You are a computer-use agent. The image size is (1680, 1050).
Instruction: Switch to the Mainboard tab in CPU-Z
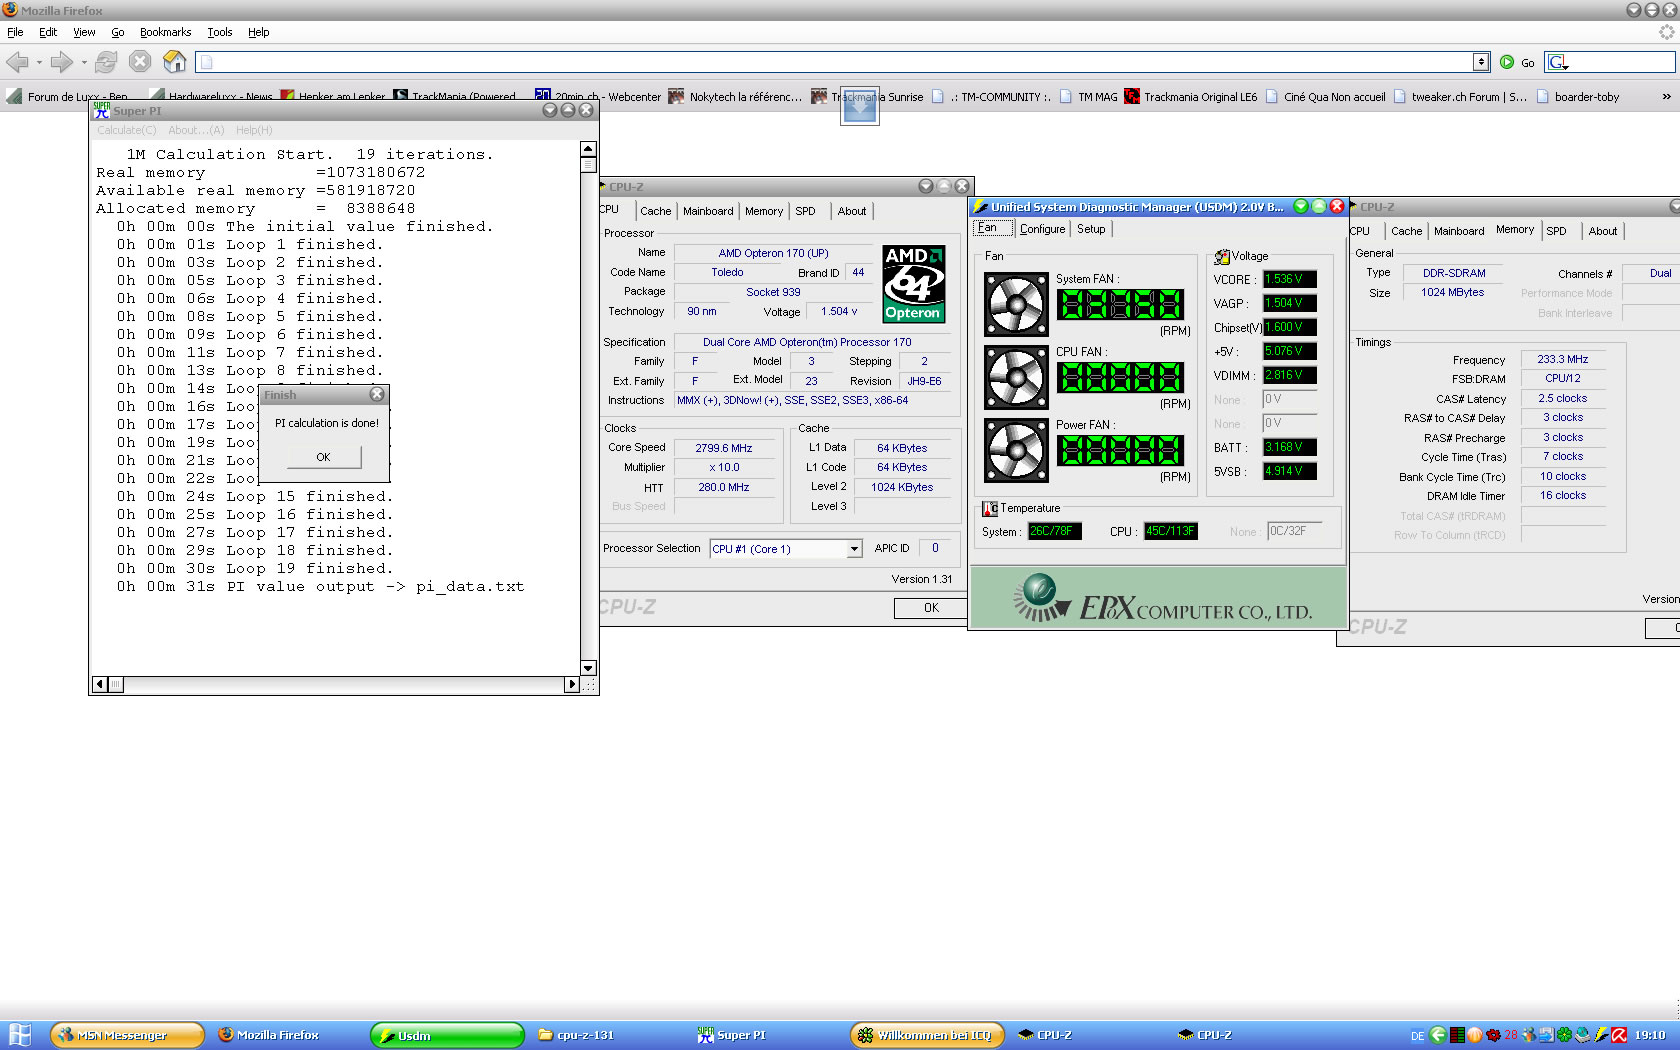point(708,211)
